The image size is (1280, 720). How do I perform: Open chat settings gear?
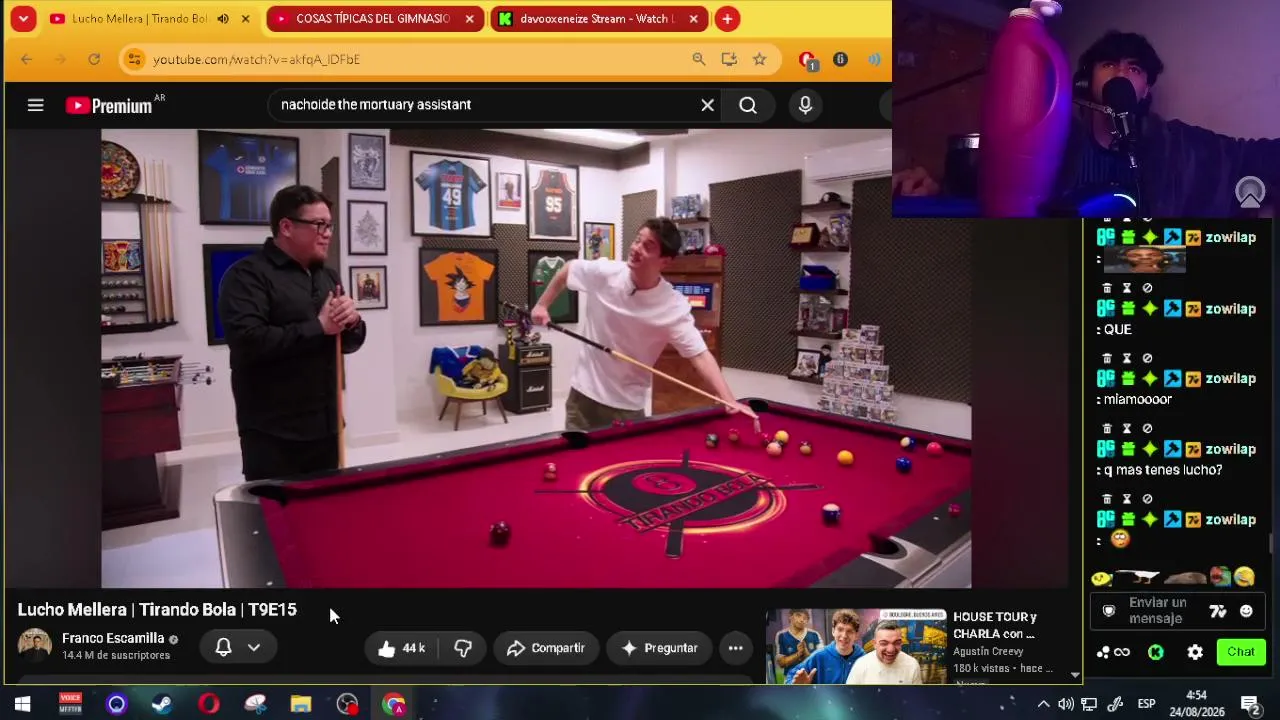point(1195,652)
